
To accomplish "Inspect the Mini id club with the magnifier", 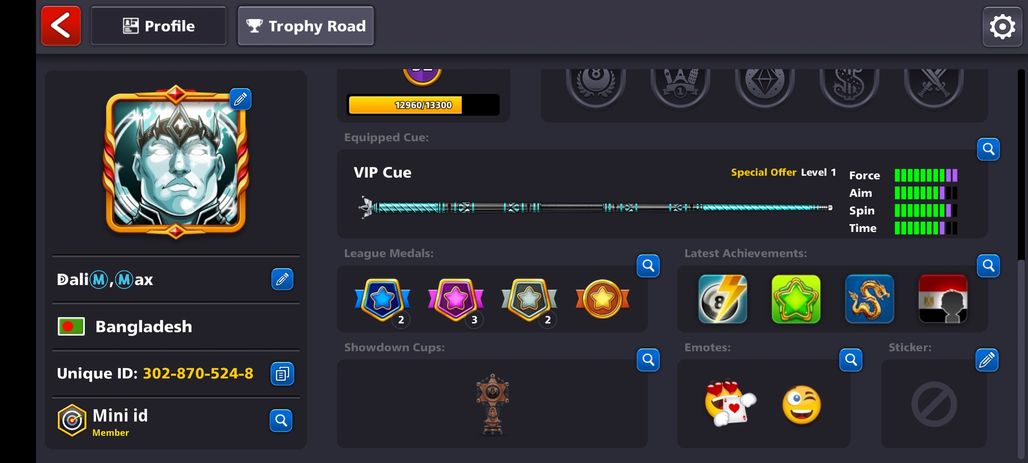I will 281,420.
